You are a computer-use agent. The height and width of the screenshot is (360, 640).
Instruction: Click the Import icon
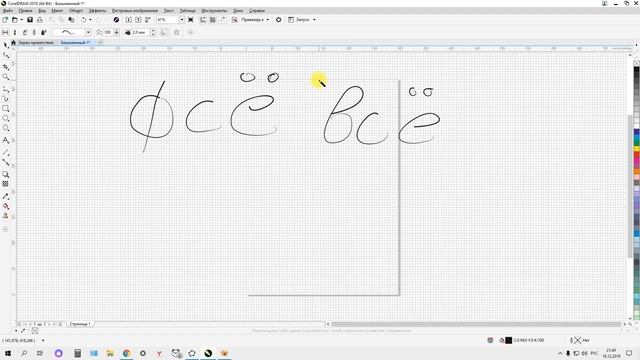tap(129, 20)
